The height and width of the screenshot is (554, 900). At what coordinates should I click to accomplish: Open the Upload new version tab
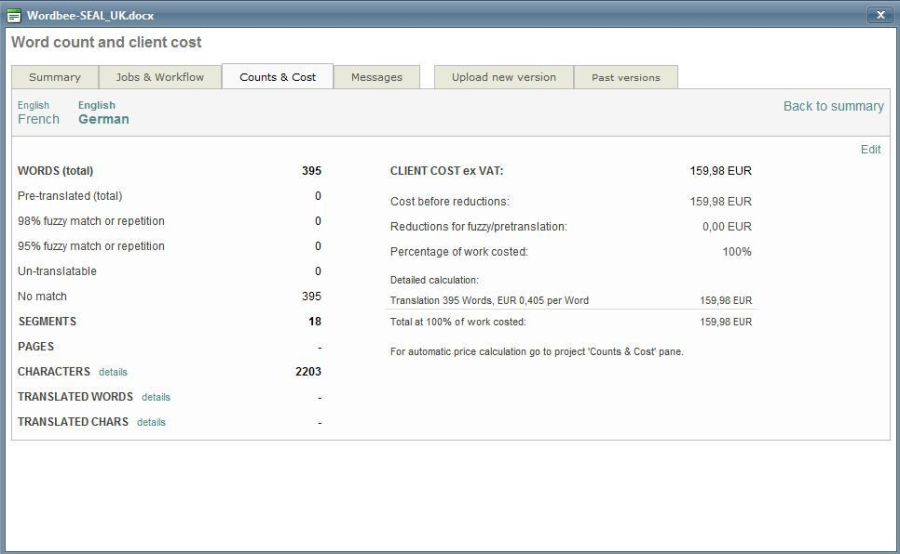click(503, 78)
